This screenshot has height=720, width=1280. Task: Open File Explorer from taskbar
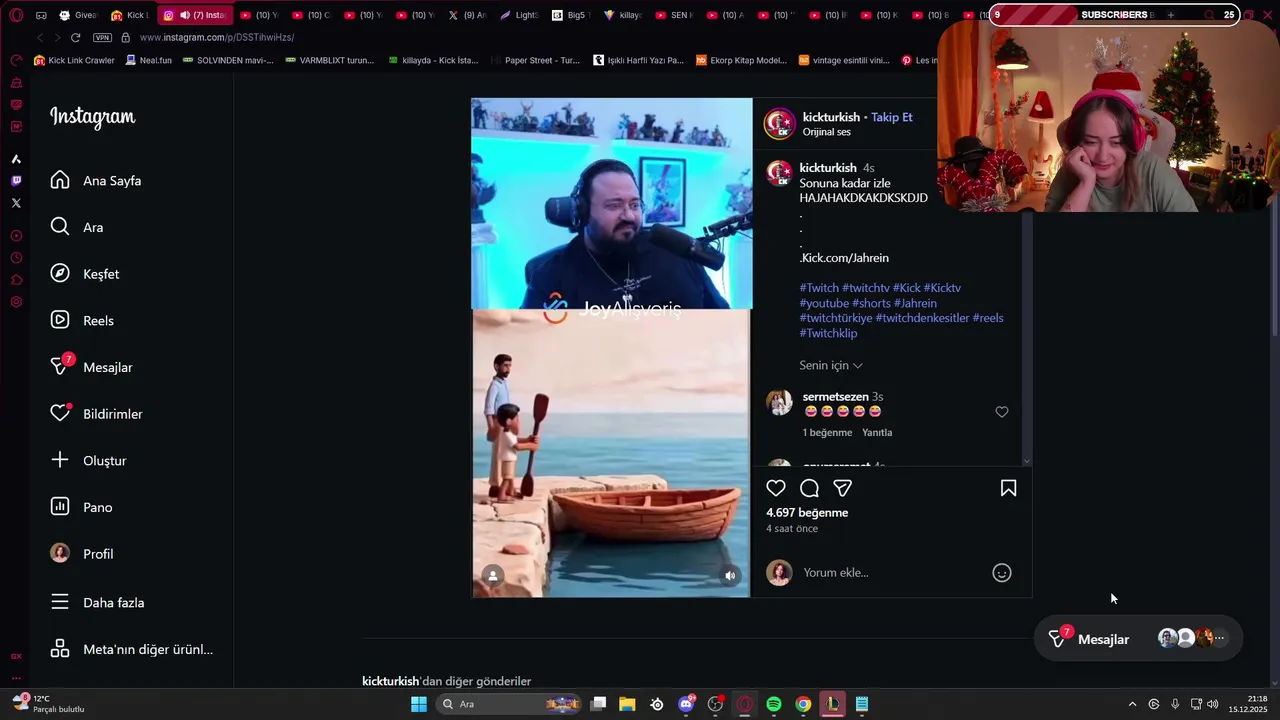[x=627, y=704]
